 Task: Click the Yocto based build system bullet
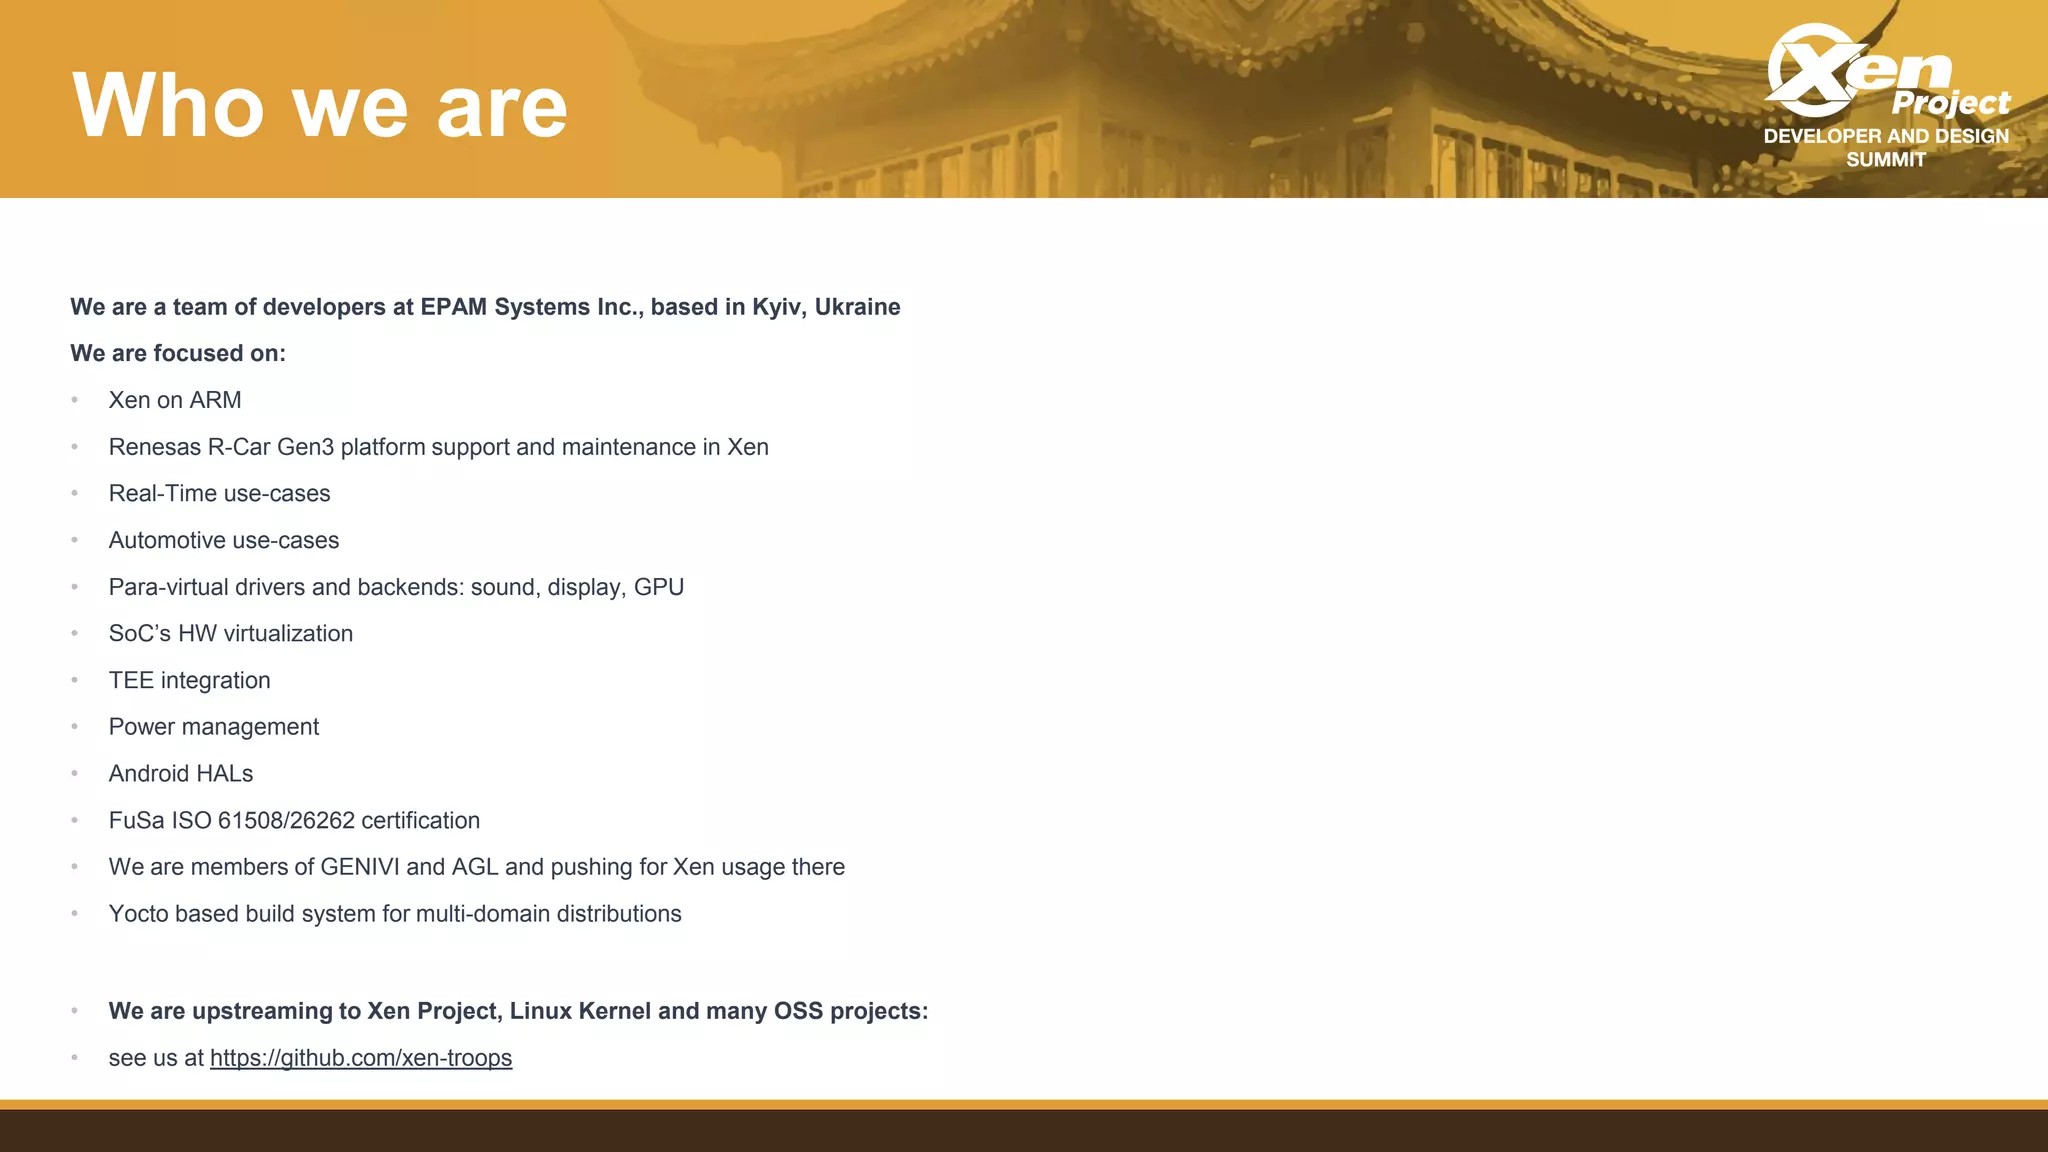tap(395, 914)
